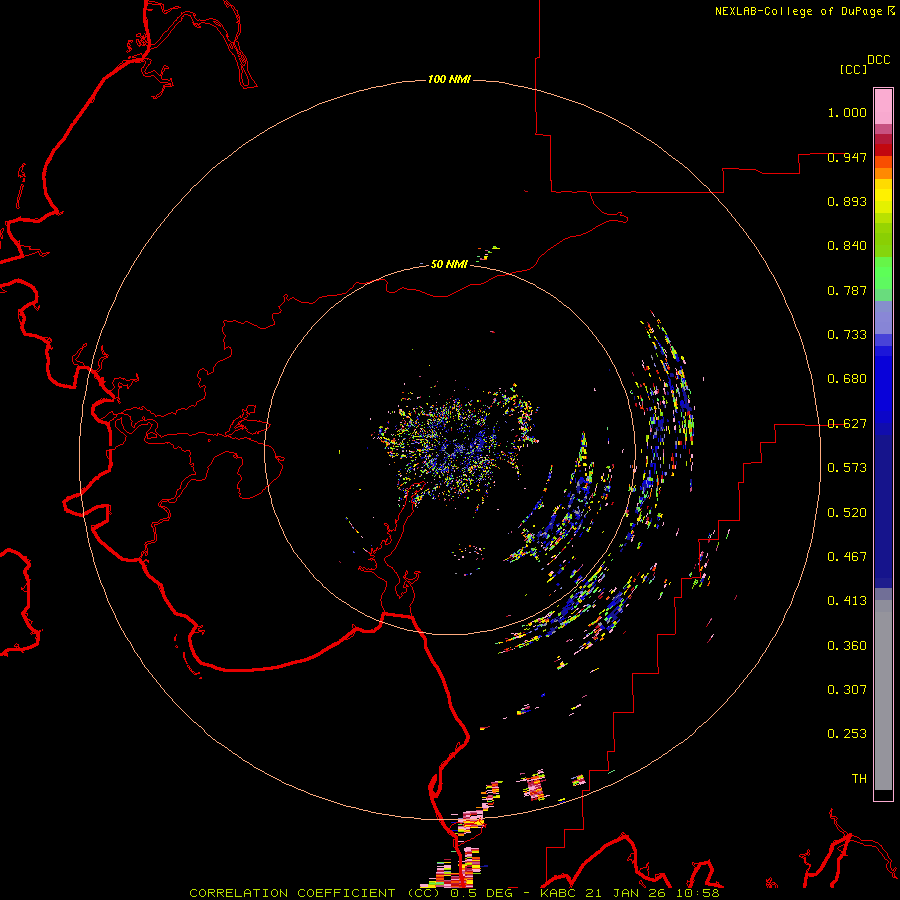Click the 0.253 legend value

tap(847, 734)
